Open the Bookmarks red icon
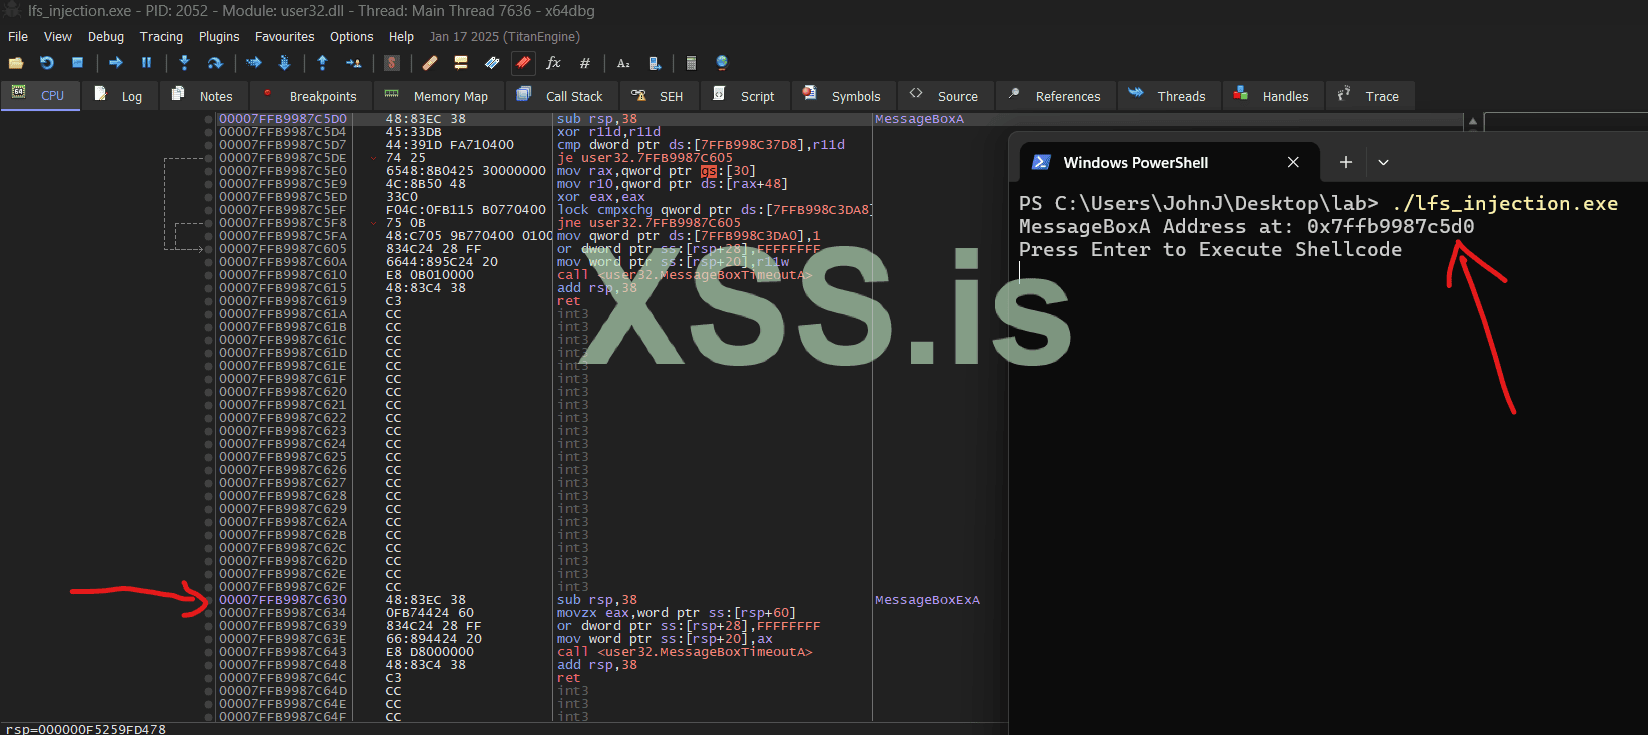 coord(523,63)
